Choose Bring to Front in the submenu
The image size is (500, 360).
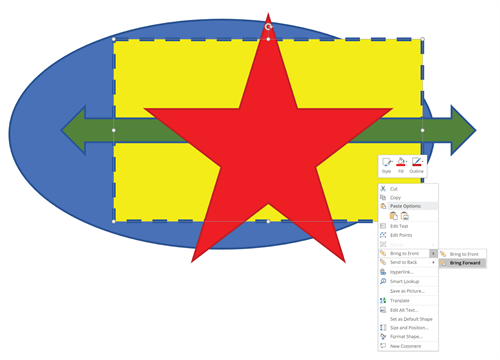pos(462,254)
